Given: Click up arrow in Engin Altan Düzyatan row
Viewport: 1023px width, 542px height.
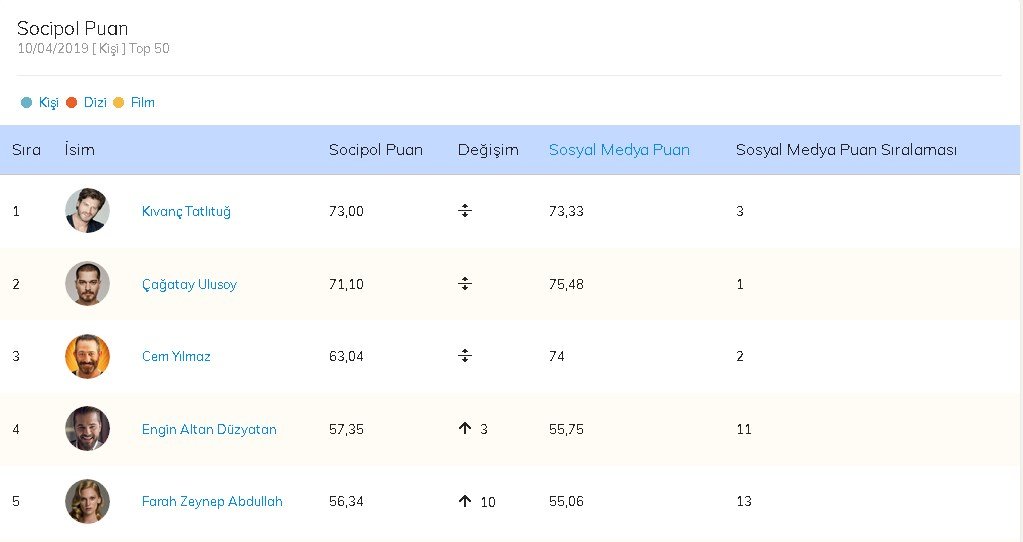Looking at the screenshot, I should pos(465,428).
